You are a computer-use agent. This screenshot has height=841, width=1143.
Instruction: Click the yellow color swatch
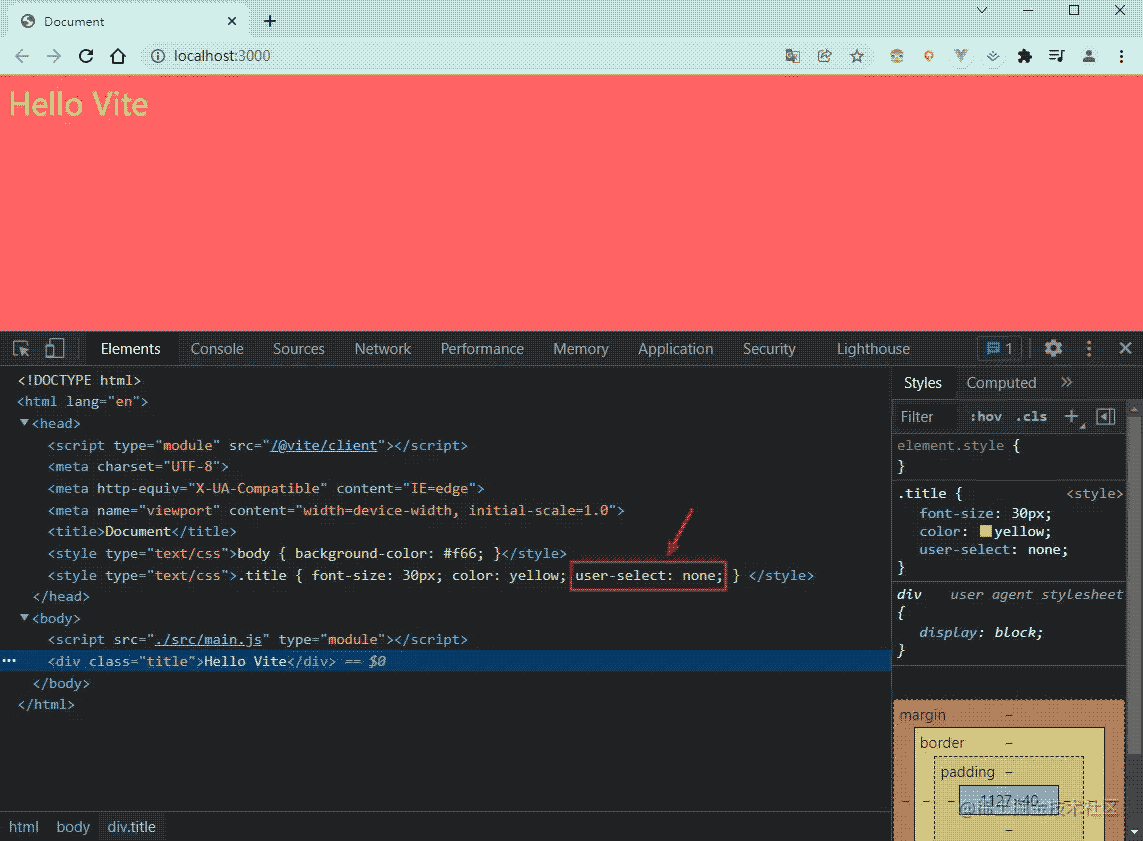pos(986,531)
